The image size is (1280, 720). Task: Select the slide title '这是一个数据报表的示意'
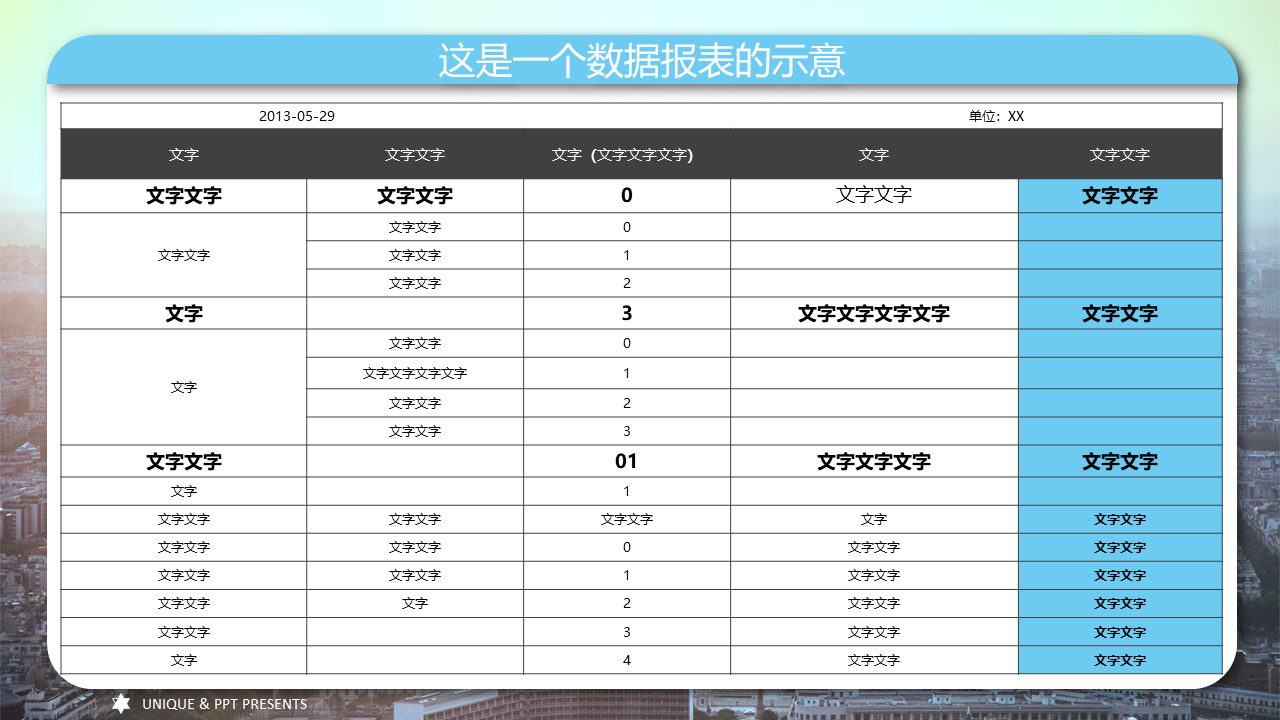641,61
